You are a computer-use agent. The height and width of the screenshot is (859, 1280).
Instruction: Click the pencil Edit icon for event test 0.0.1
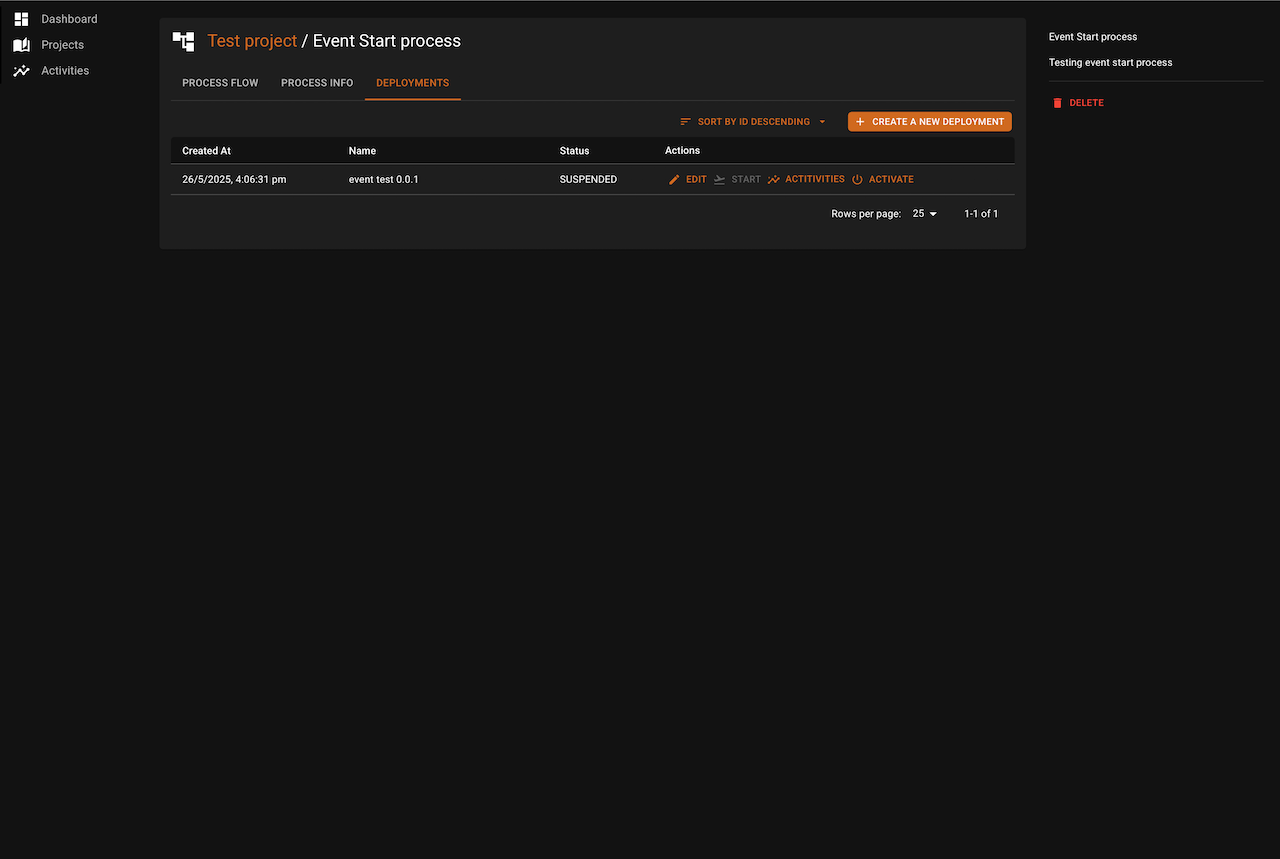point(675,180)
